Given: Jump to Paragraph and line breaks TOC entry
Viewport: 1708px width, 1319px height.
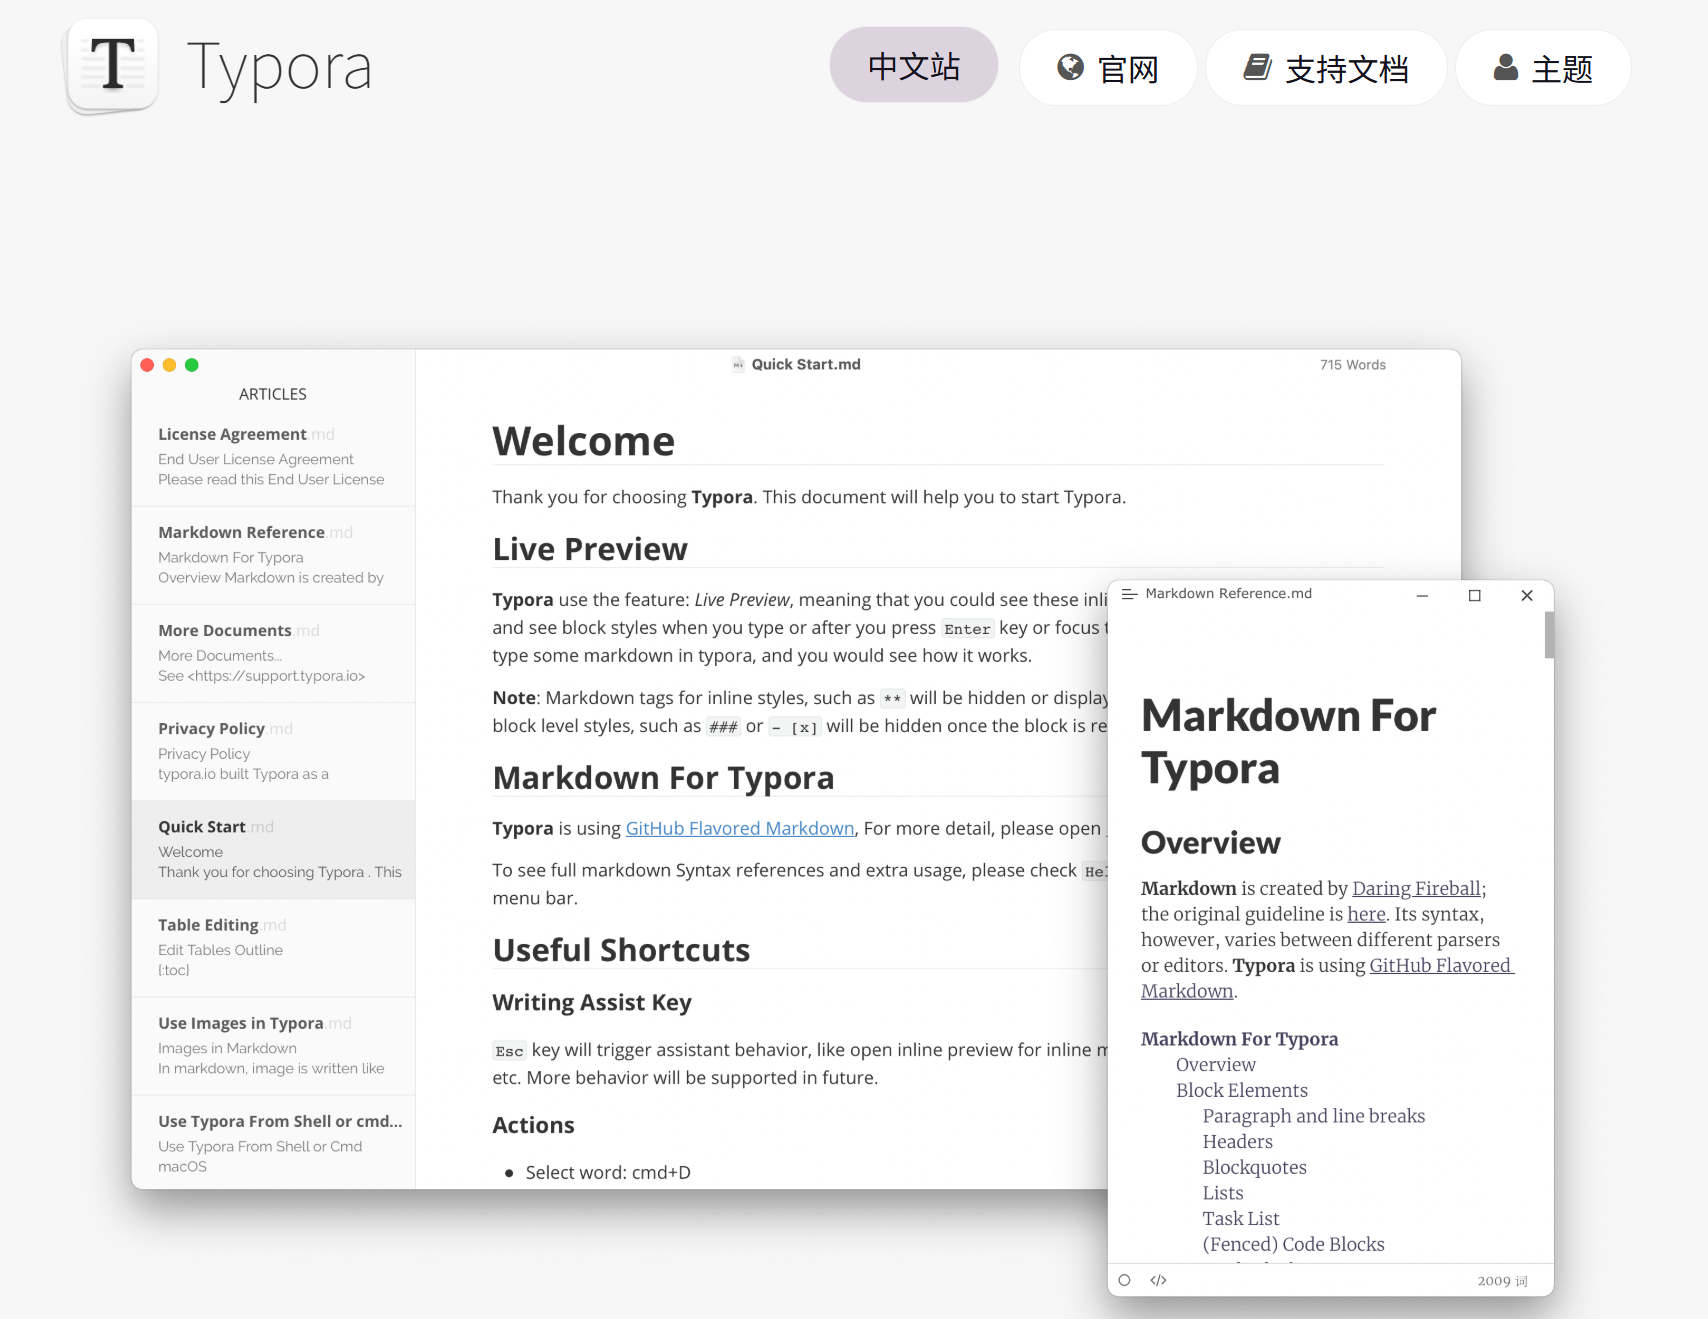Looking at the screenshot, I should [x=1314, y=1116].
